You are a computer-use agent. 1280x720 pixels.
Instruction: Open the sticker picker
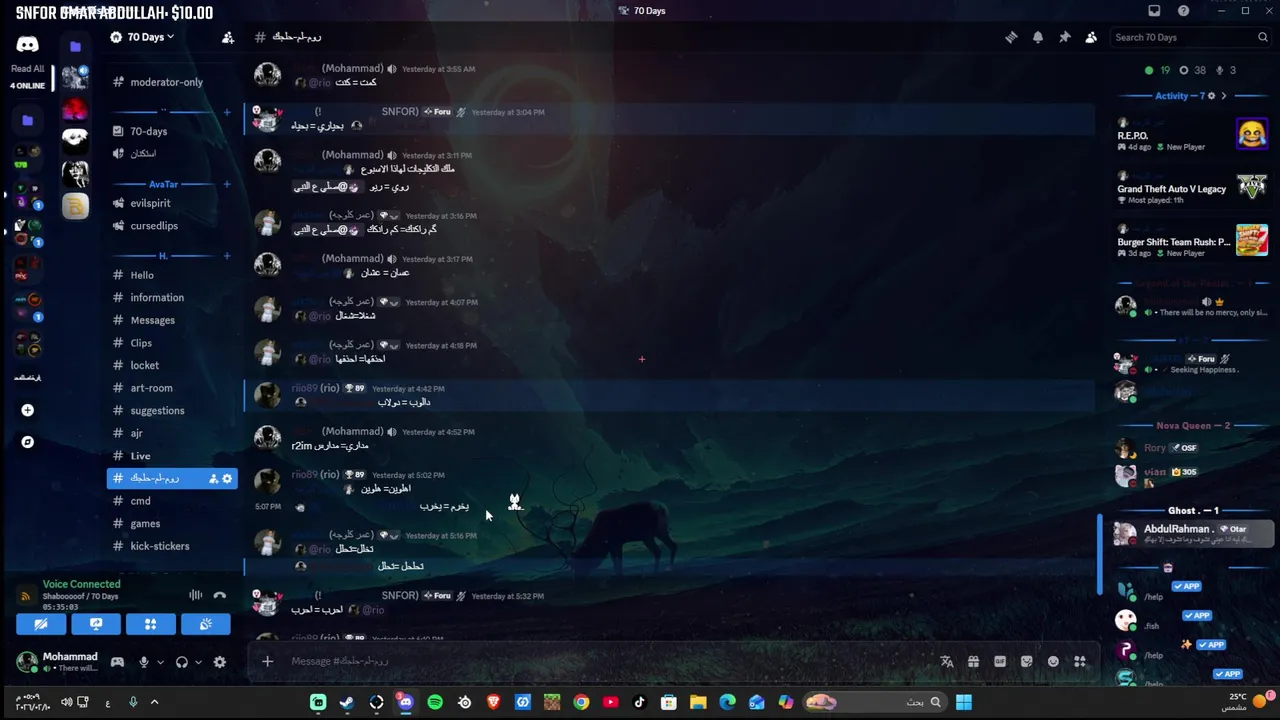(x=1026, y=661)
